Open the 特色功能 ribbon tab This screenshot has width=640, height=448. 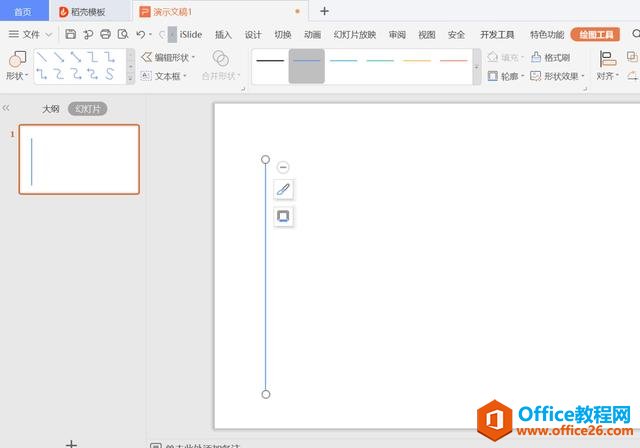(x=547, y=35)
